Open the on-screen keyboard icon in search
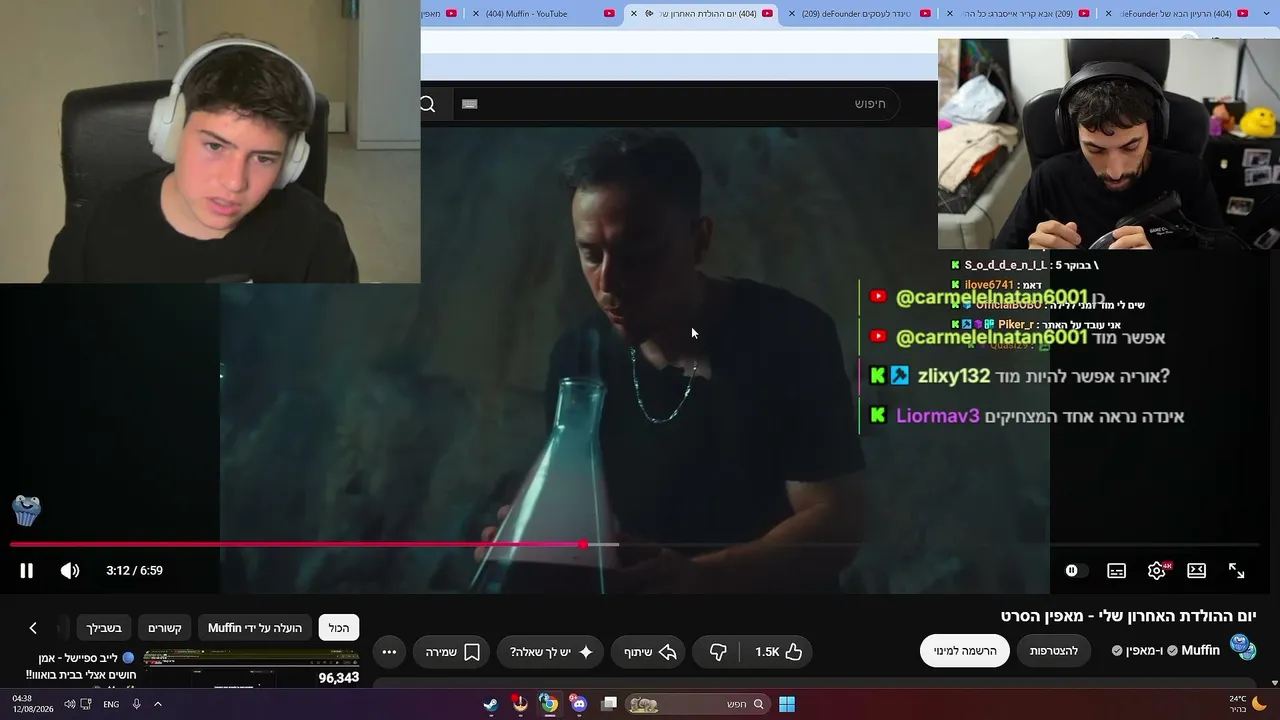The image size is (1280, 720). point(470,104)
